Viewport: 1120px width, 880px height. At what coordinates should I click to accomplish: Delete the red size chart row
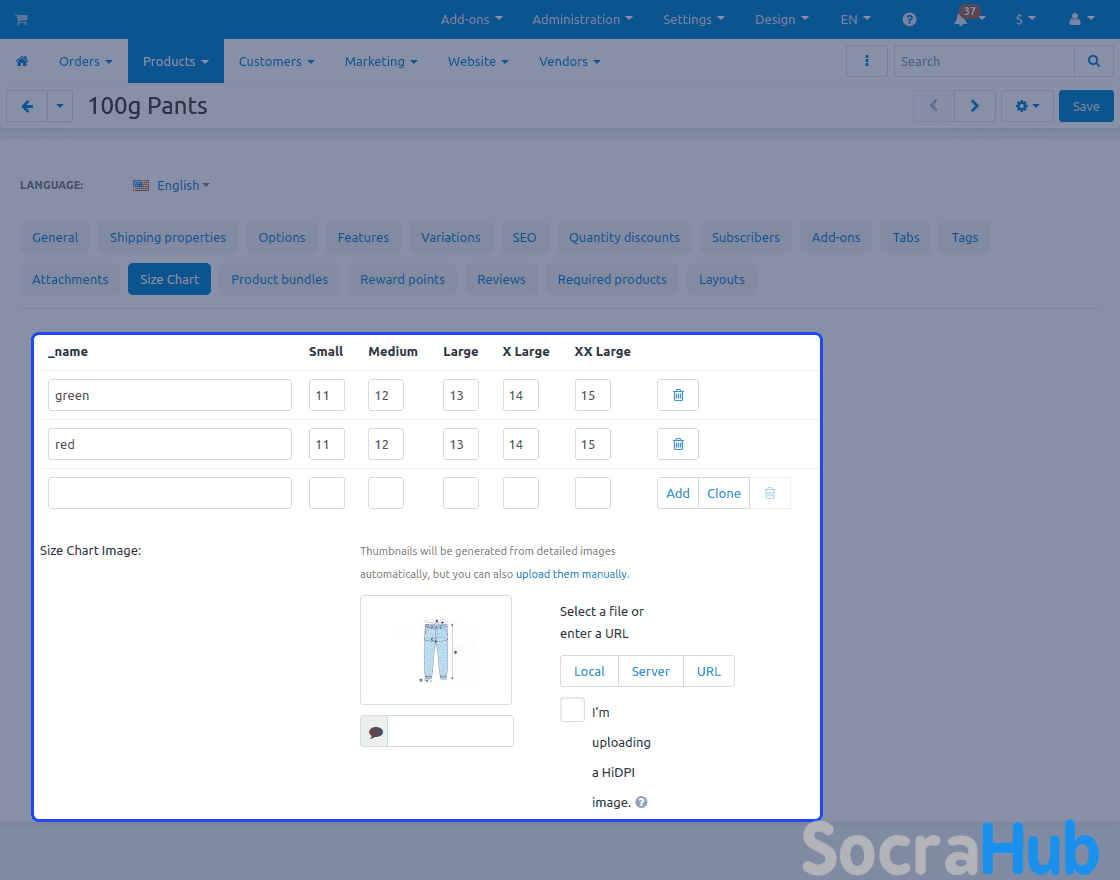point(678,445)
